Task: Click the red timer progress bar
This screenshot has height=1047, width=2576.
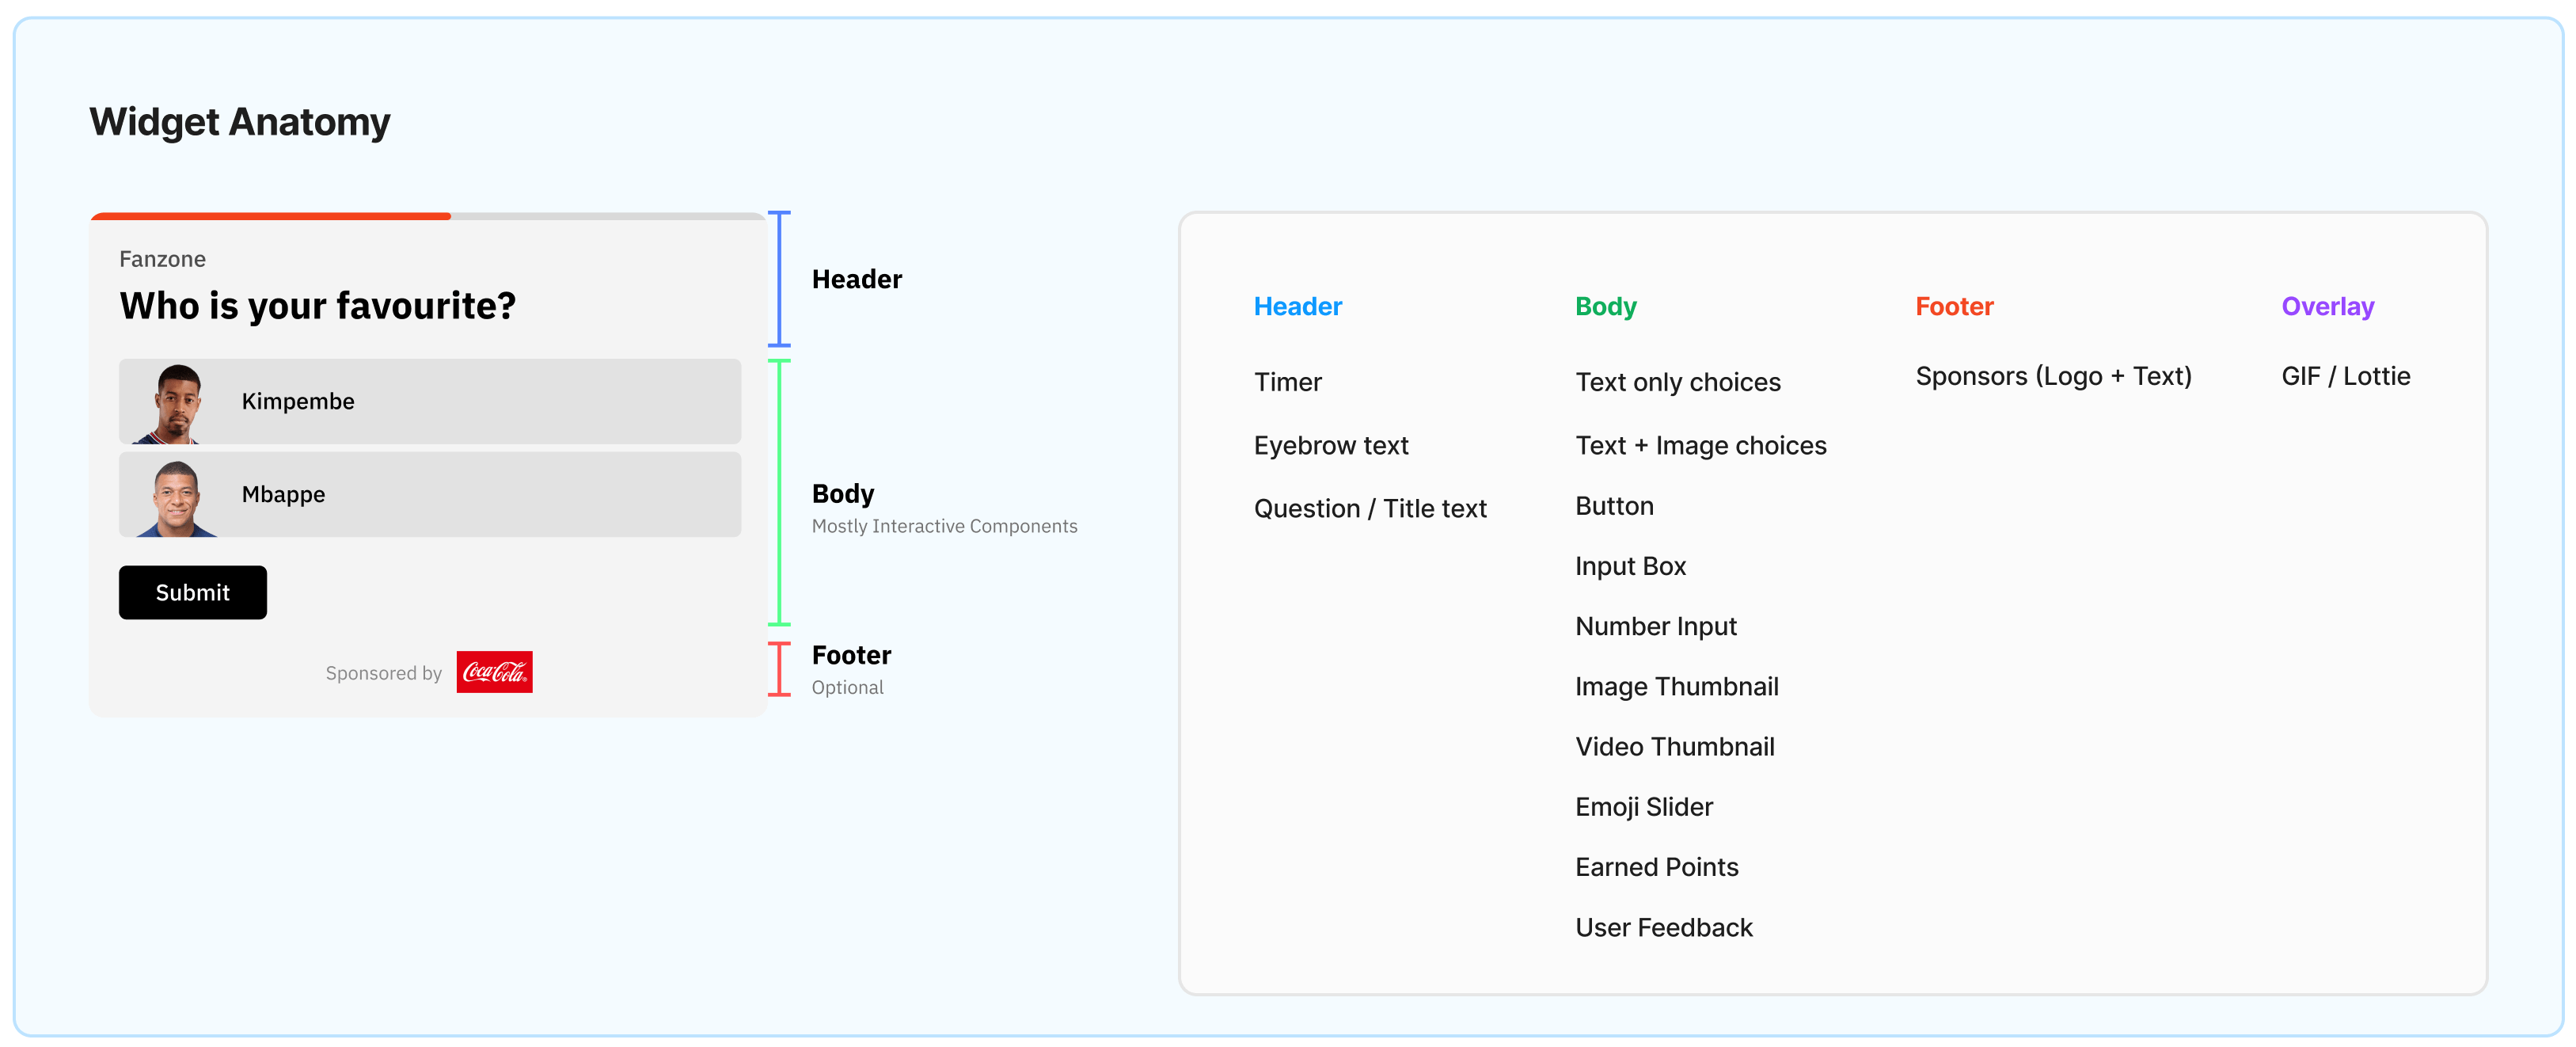Action: tap(270, 216)
